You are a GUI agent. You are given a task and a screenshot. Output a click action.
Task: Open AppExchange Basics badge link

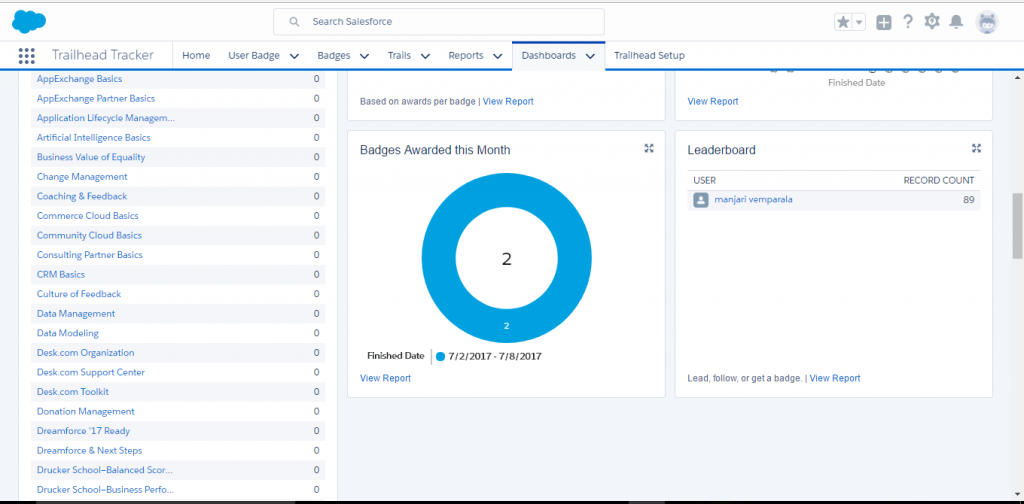tap(80, 79)
